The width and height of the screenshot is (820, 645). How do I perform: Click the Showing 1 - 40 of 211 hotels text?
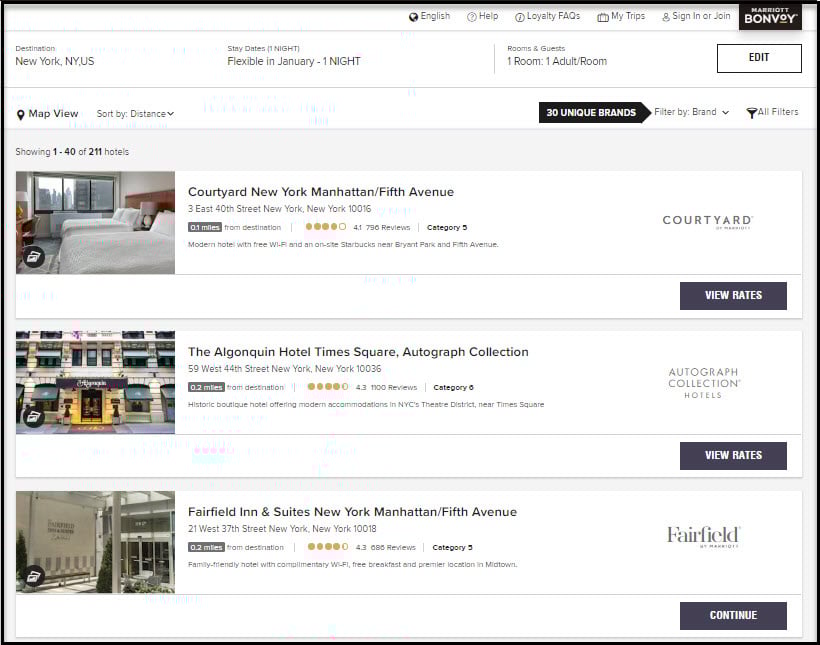72,152
